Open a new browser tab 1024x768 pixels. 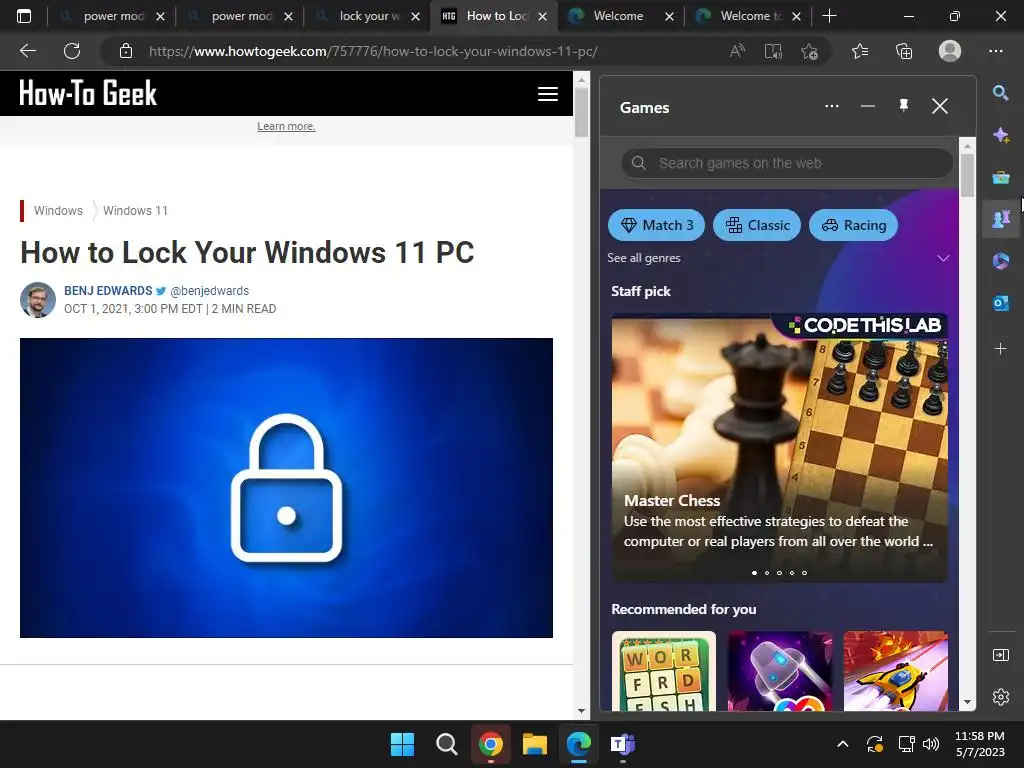829,16
